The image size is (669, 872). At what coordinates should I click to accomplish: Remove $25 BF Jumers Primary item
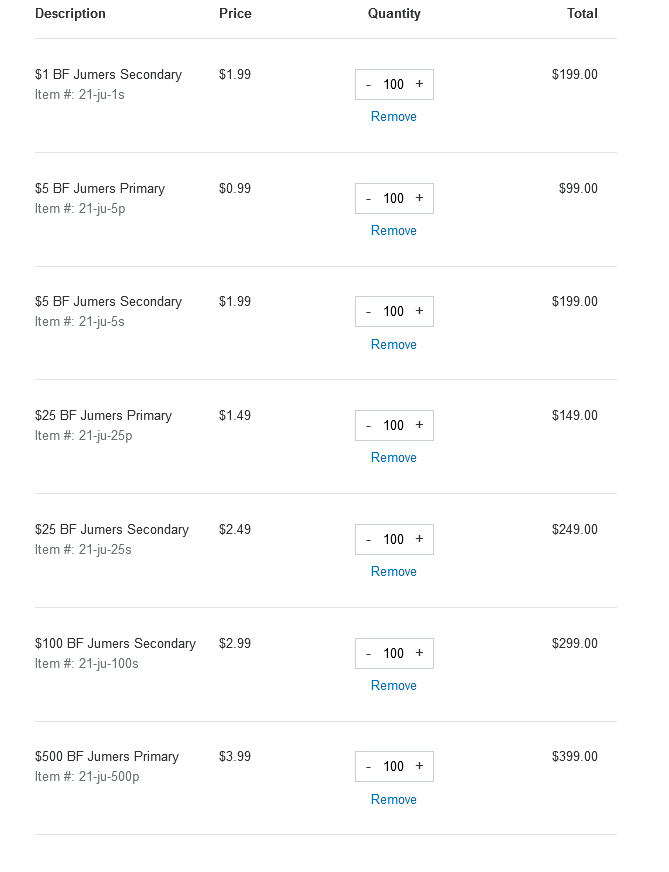[394, 457]
